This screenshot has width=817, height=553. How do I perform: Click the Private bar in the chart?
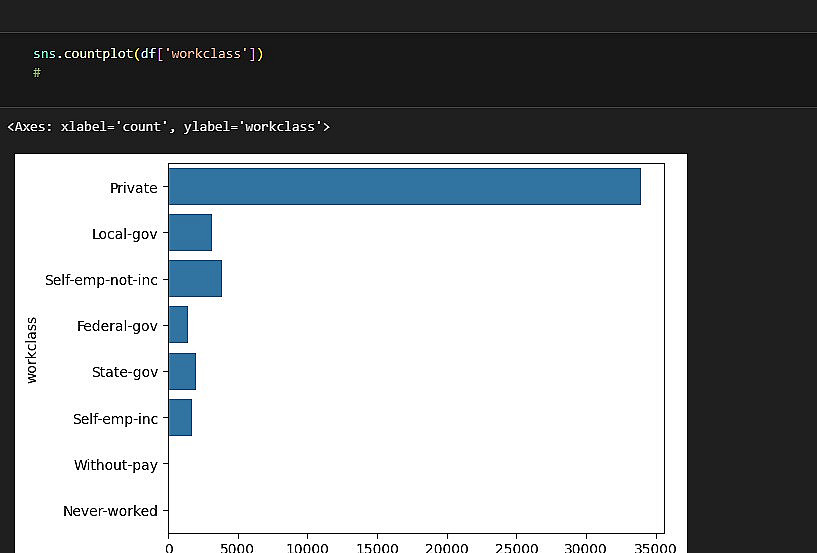pos(404,187)
